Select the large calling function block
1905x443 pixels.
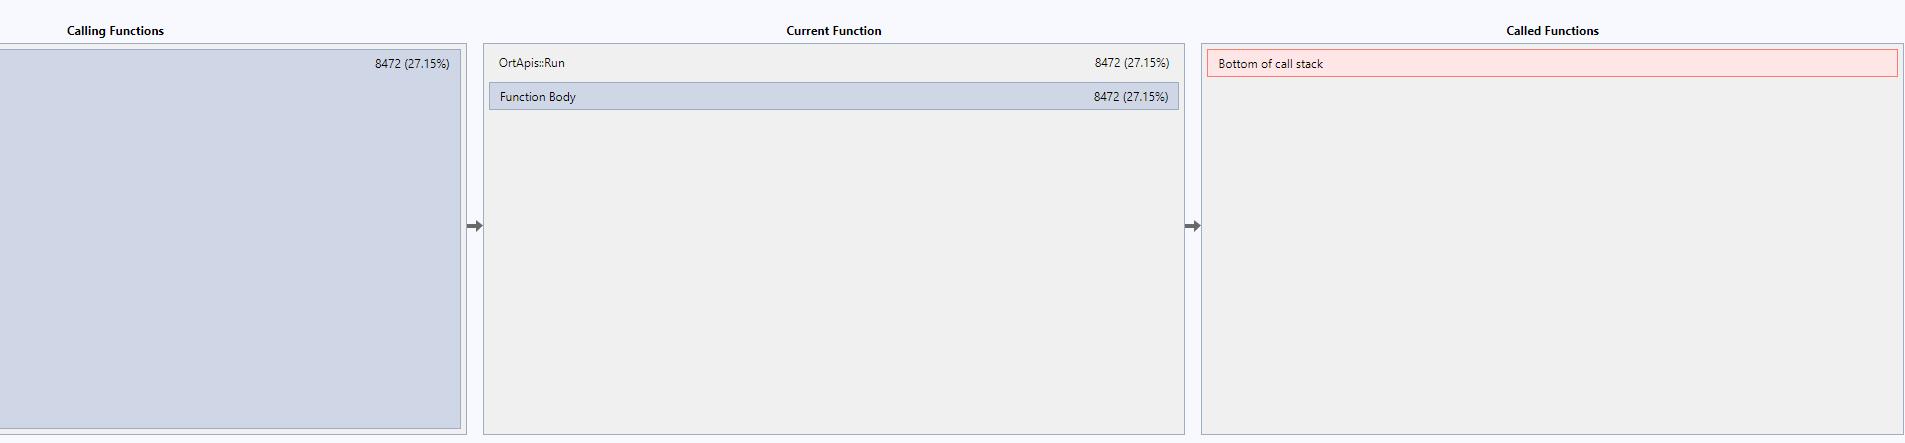(x=230, y=239)
